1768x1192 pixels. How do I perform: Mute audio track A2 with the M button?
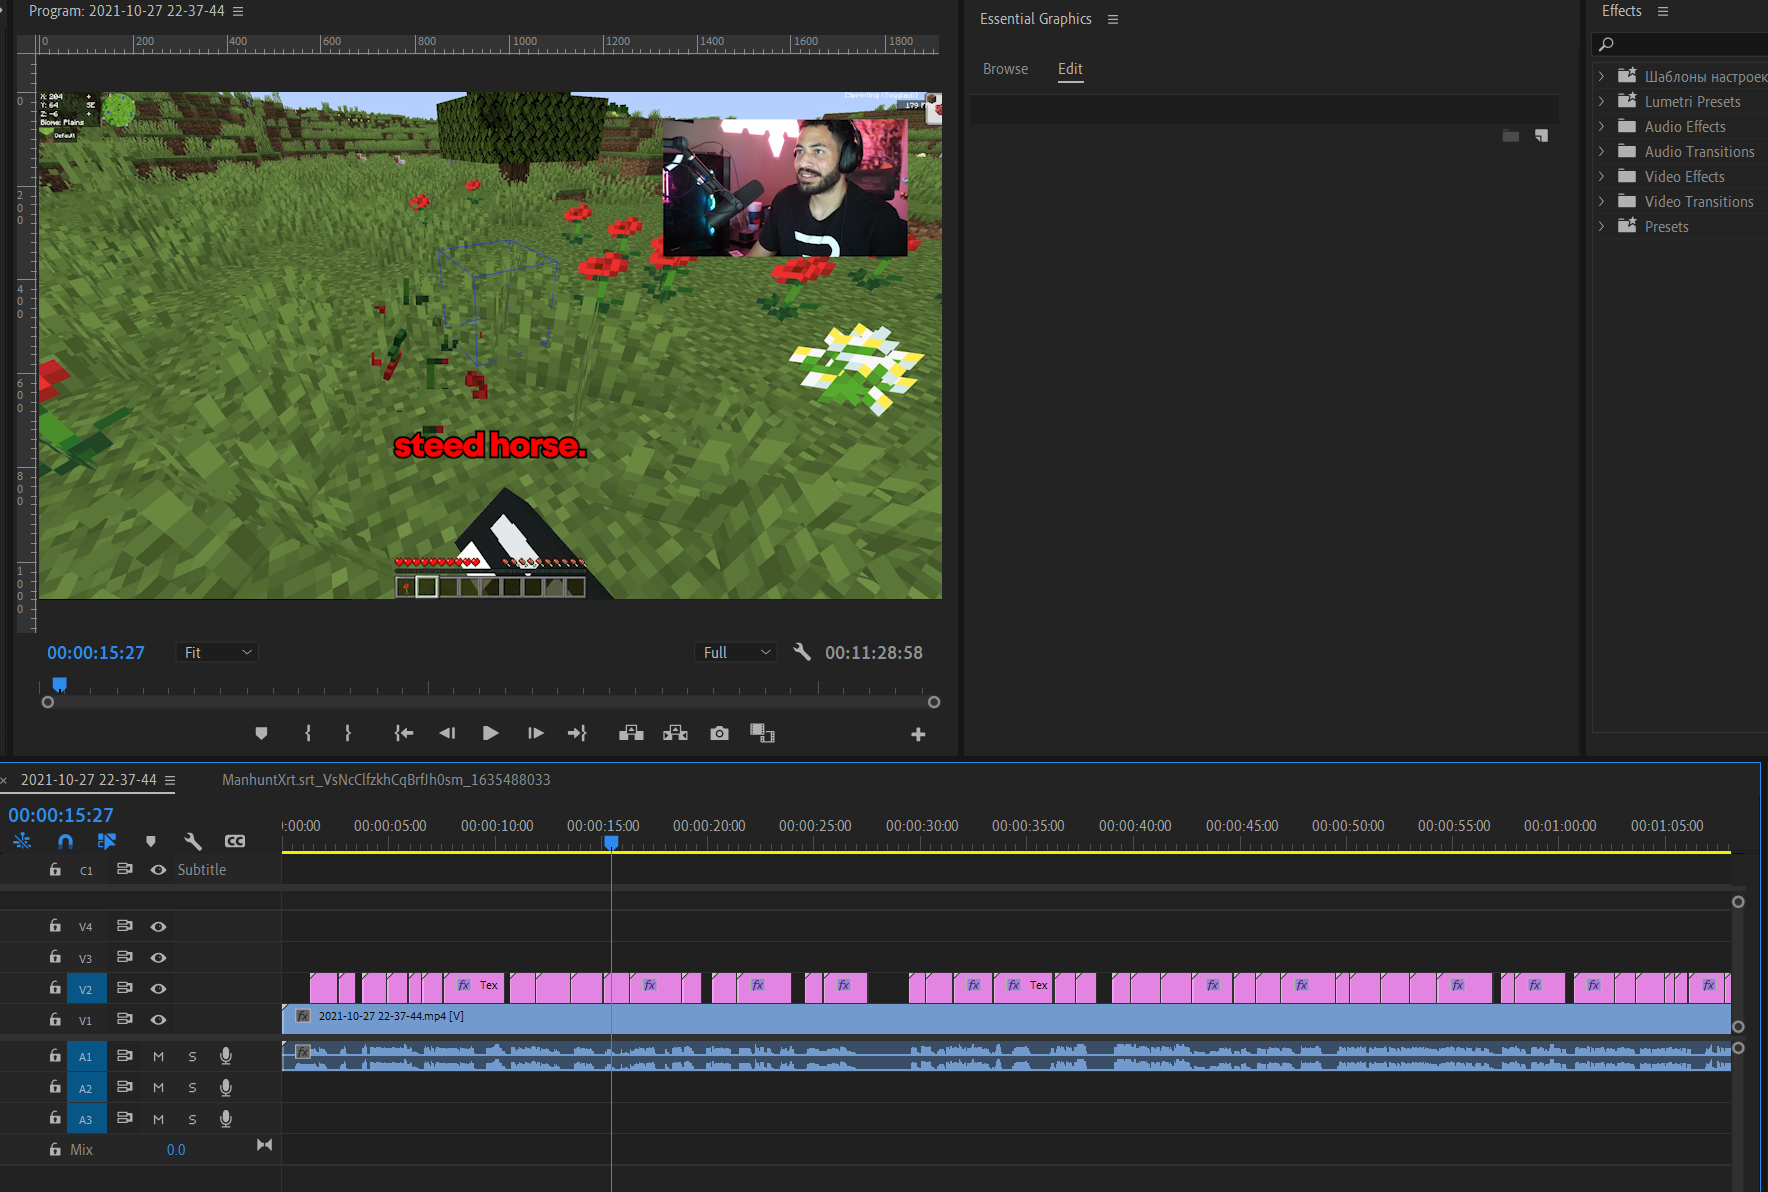(158, 1087)
